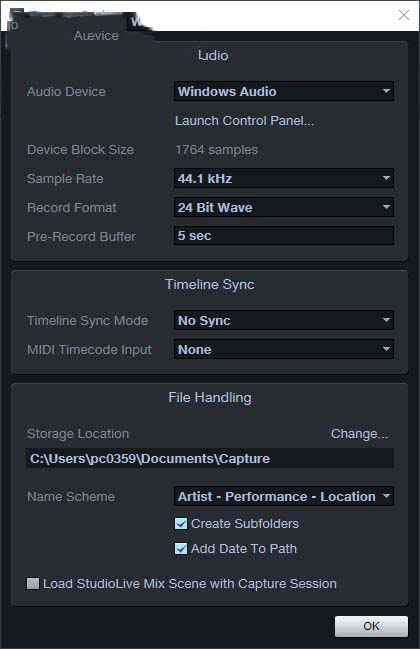The width and height of the screenshot is (420, 649).
Task: Click the Device Block Size label
Action: point(80,150)
